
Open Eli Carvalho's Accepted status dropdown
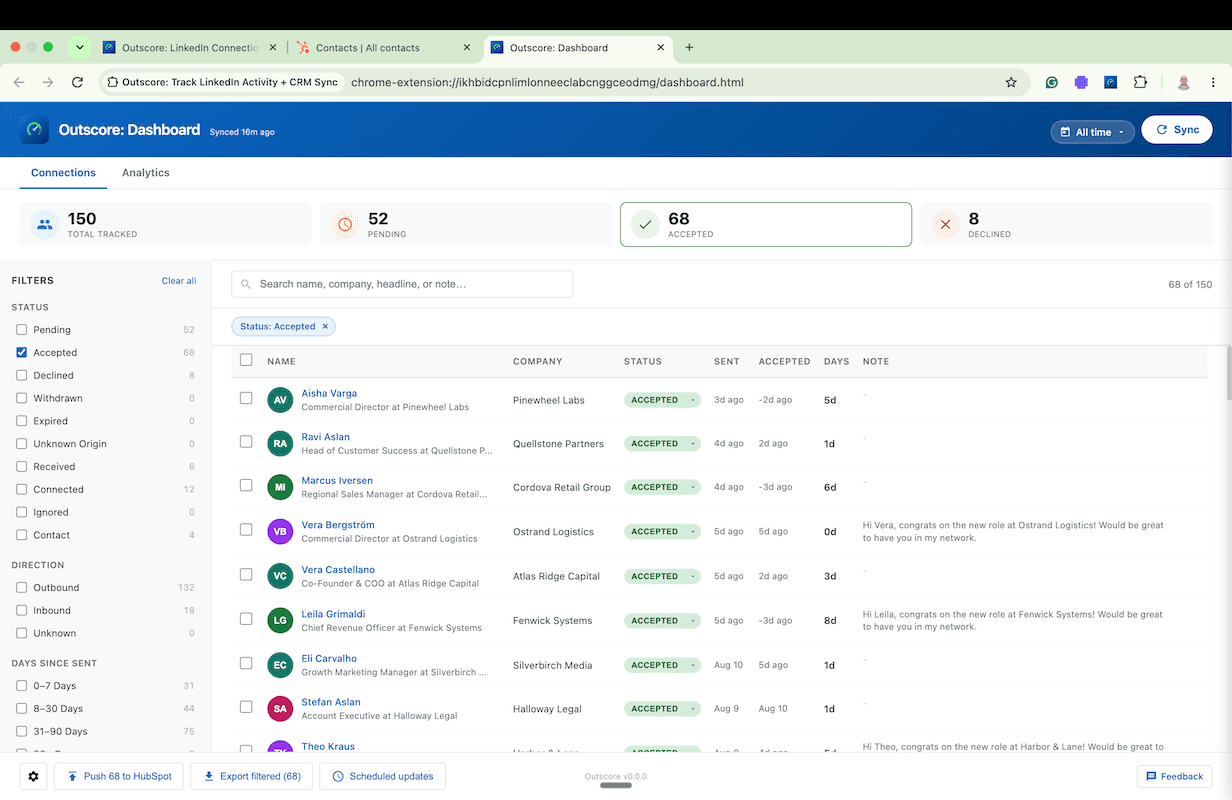(662, 665)
